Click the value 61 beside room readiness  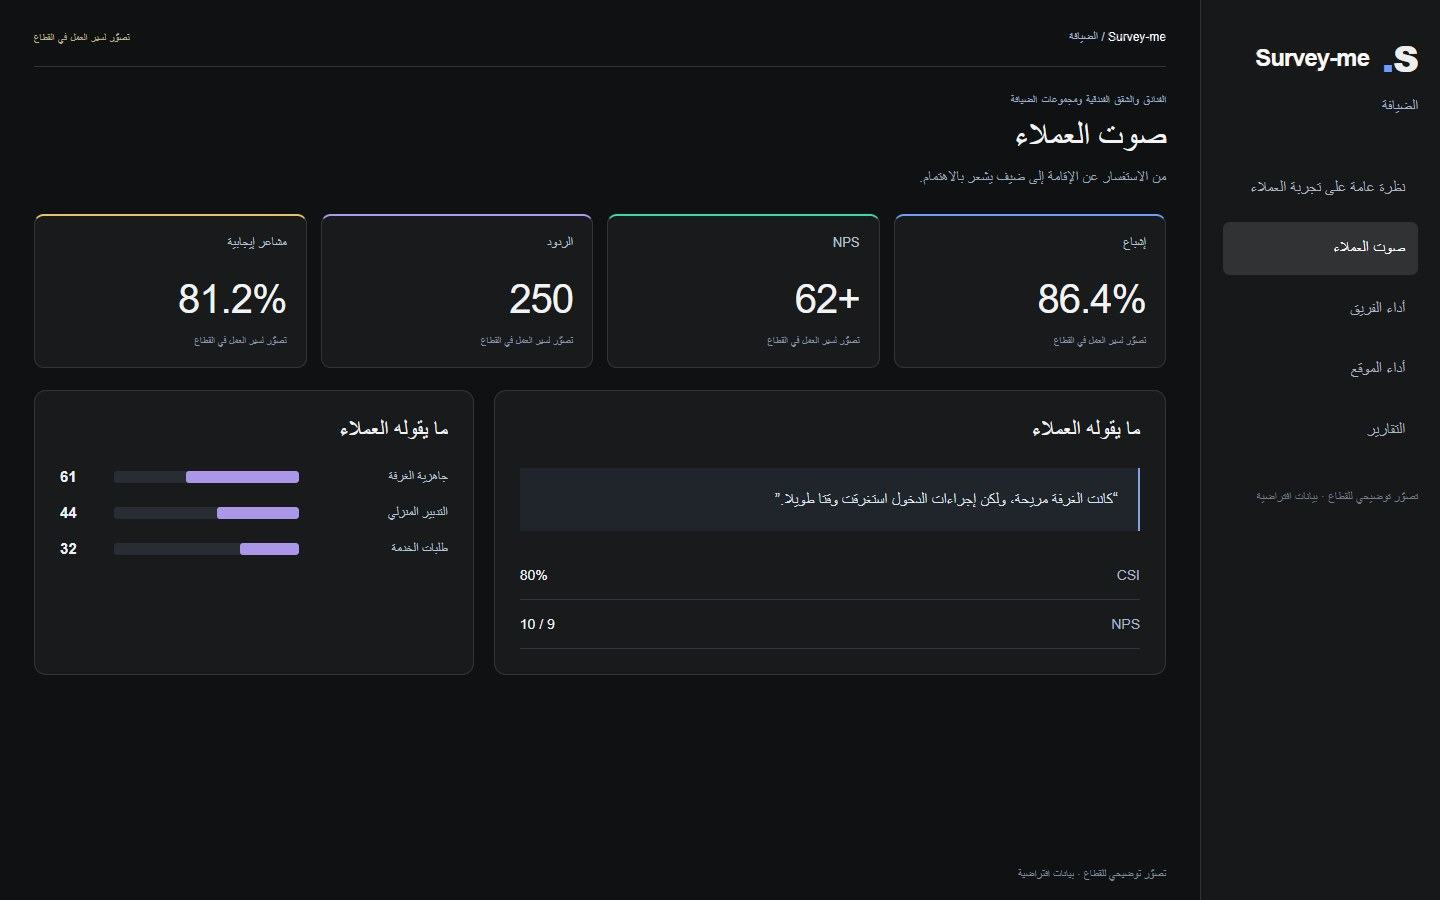[68, 477]
